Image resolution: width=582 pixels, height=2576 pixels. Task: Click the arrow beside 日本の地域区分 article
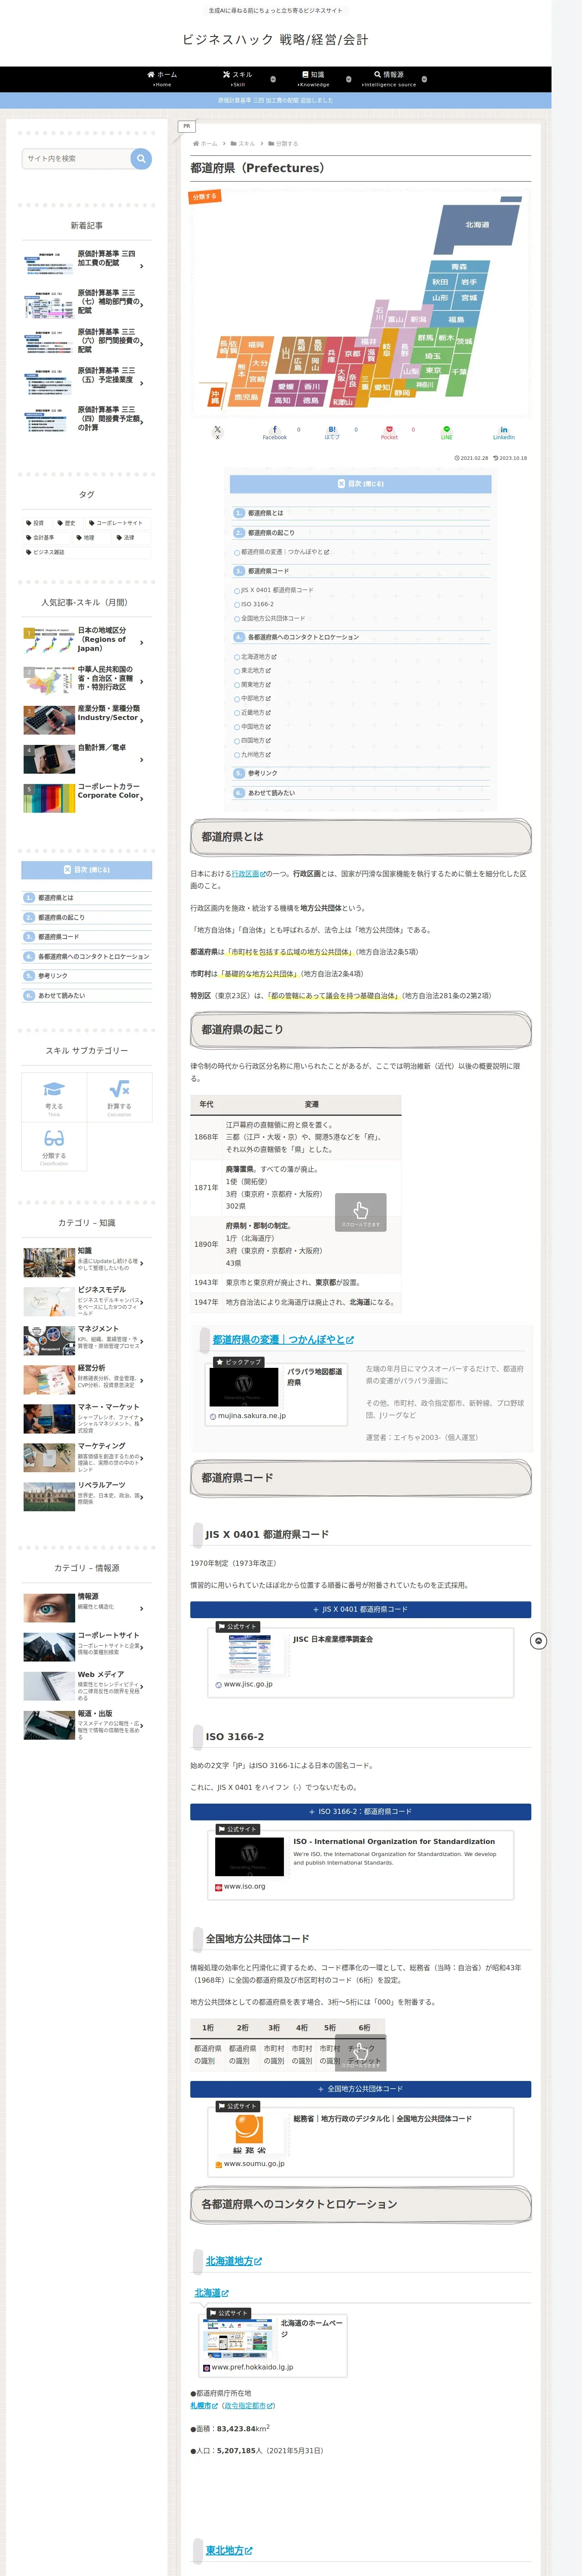[142, 643]
